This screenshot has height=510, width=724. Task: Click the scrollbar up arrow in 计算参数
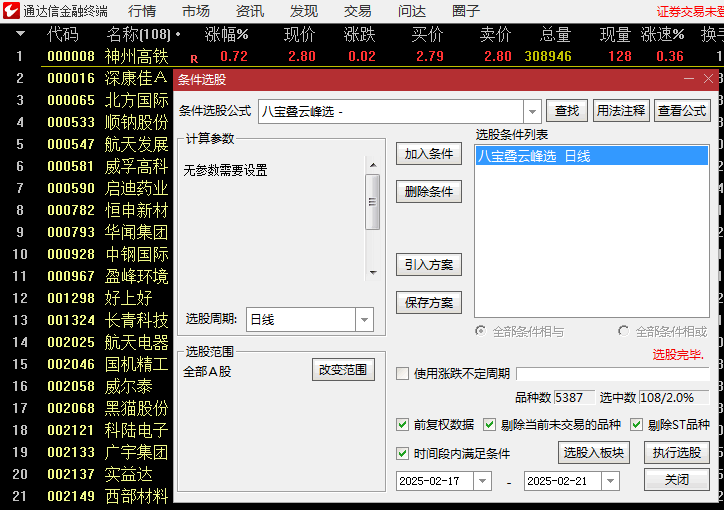coord(373,165)
